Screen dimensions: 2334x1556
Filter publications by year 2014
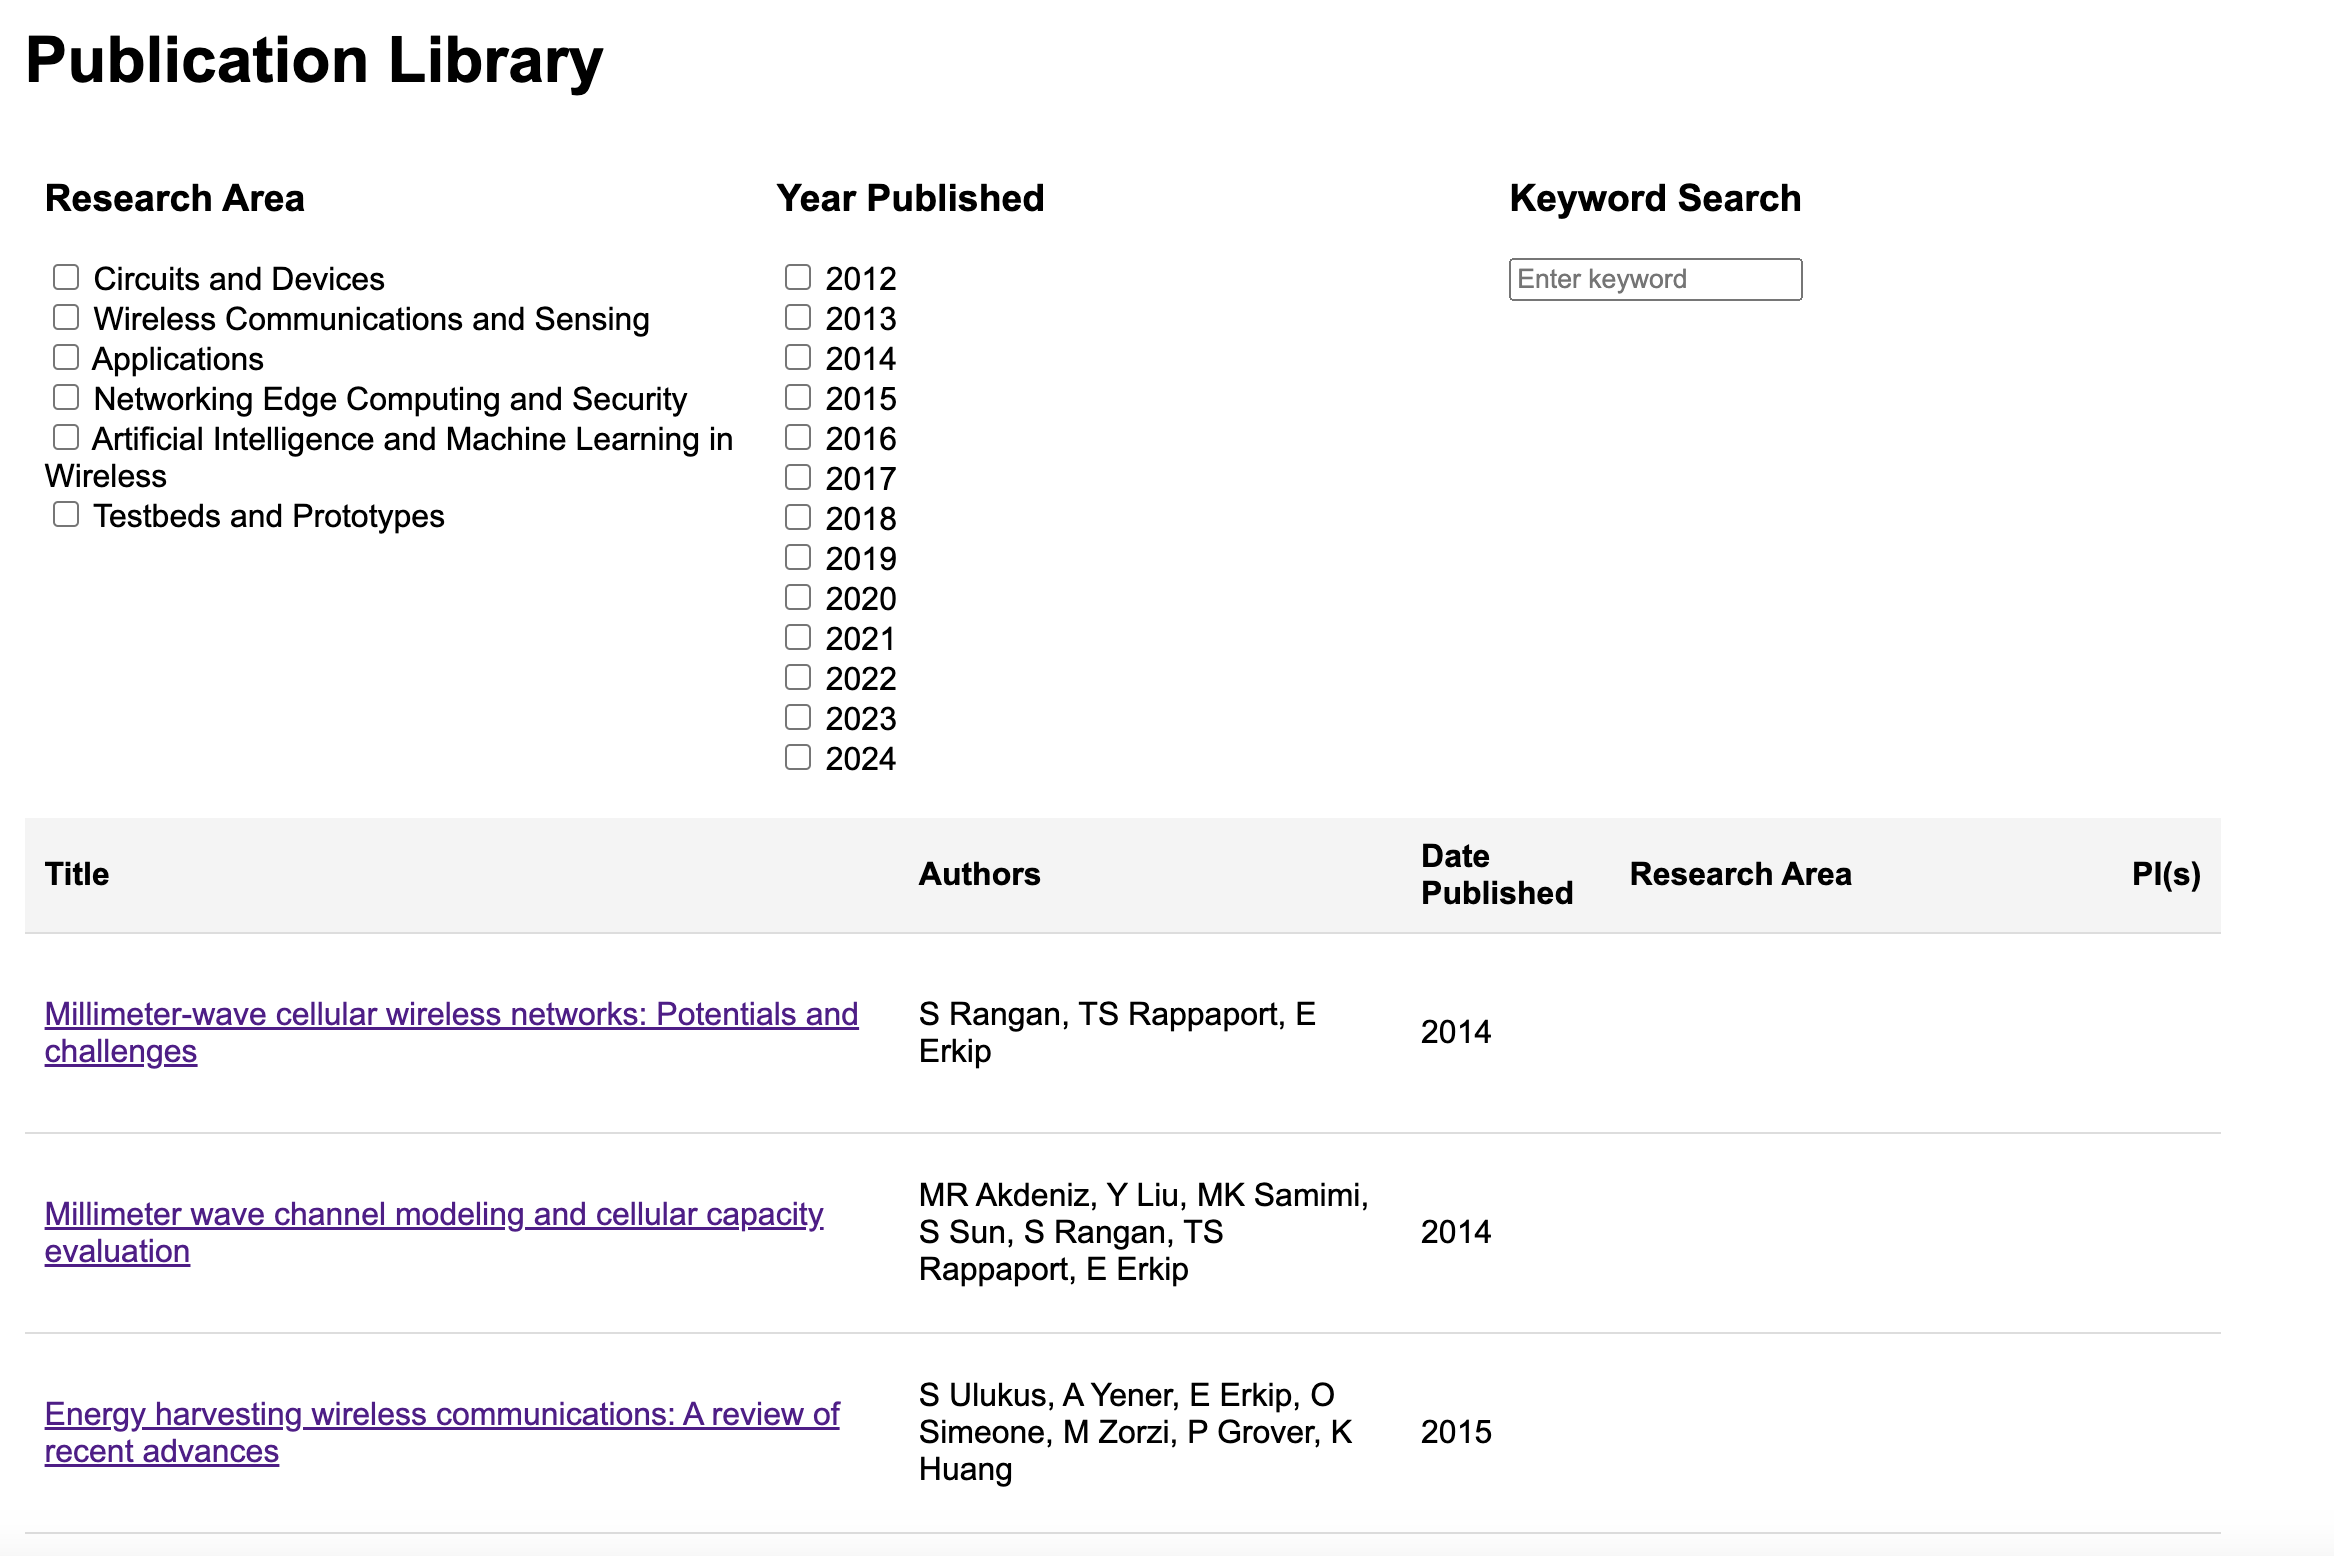click(798, 357)
